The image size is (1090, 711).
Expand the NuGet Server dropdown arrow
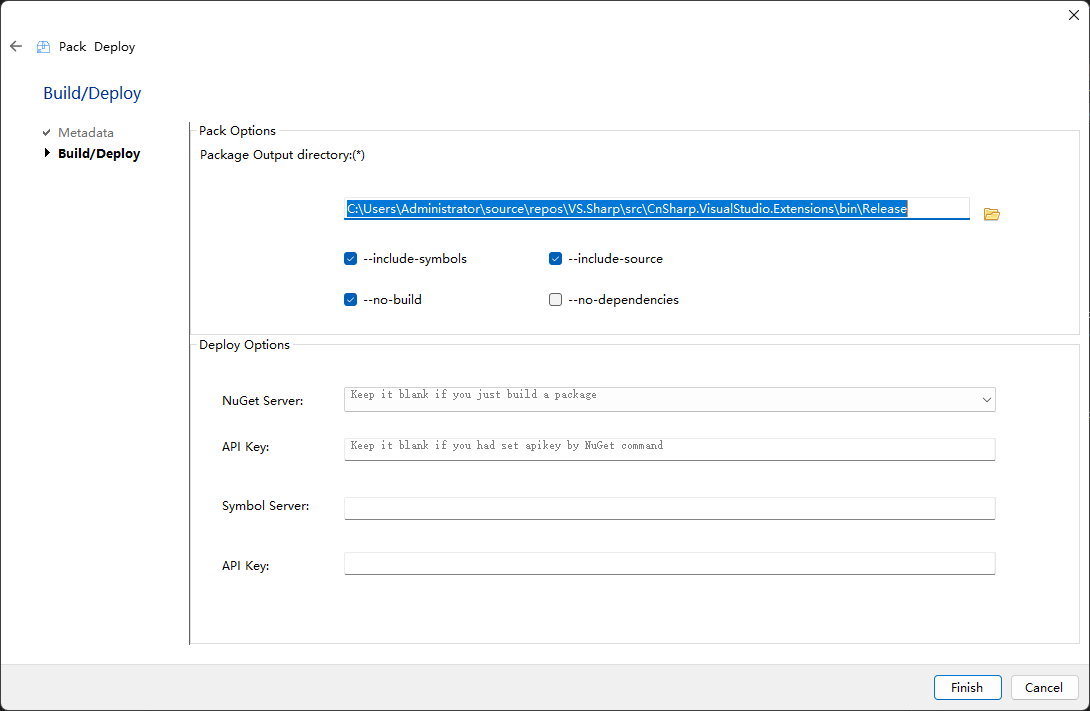[x=987, y=400]
